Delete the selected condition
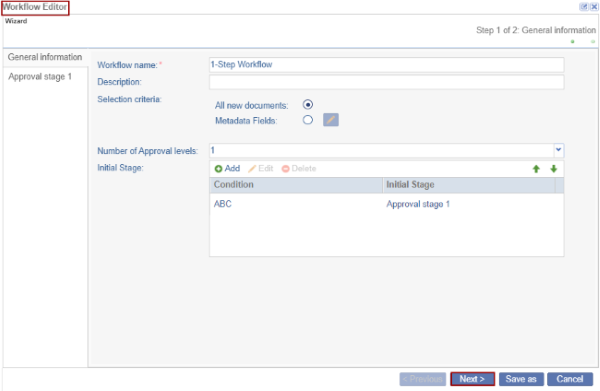 299,168
